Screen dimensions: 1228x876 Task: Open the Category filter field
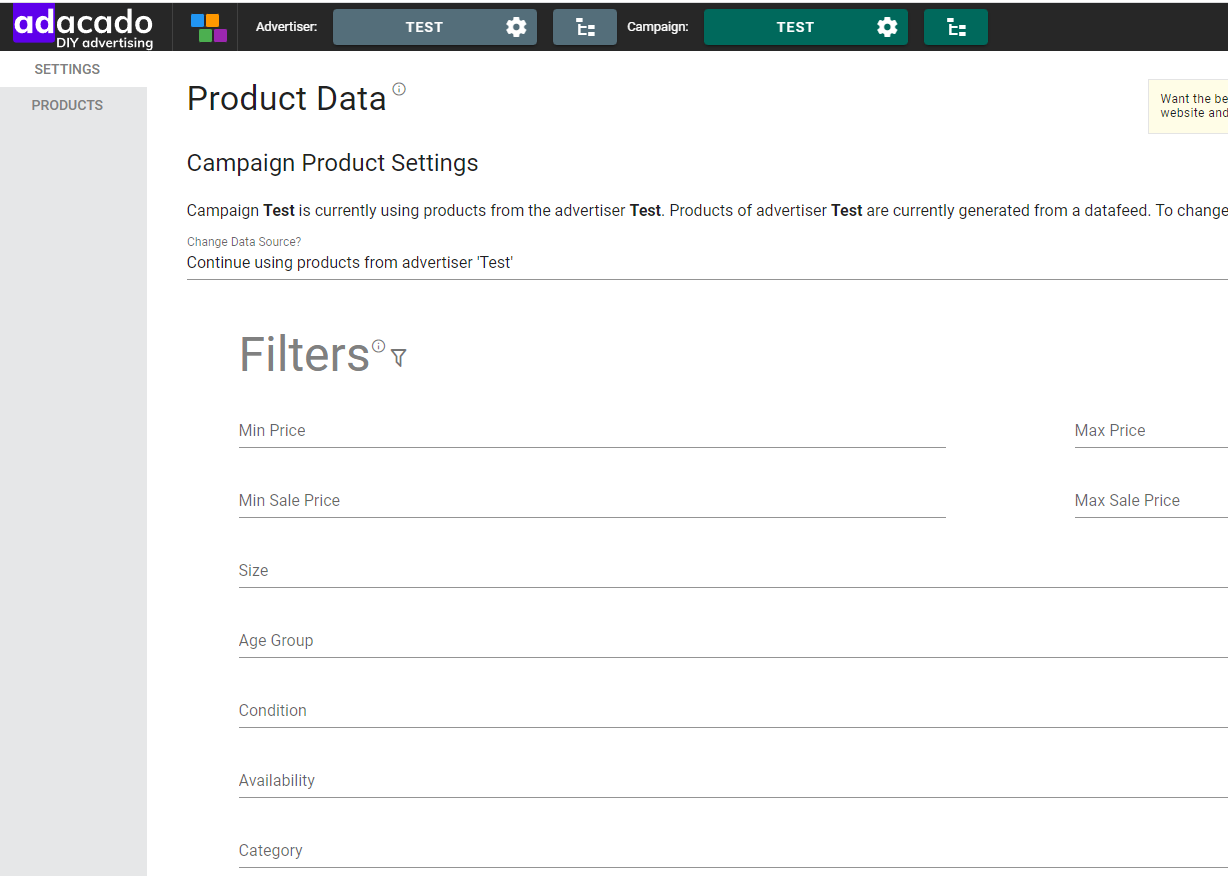[x=733, y=851]
